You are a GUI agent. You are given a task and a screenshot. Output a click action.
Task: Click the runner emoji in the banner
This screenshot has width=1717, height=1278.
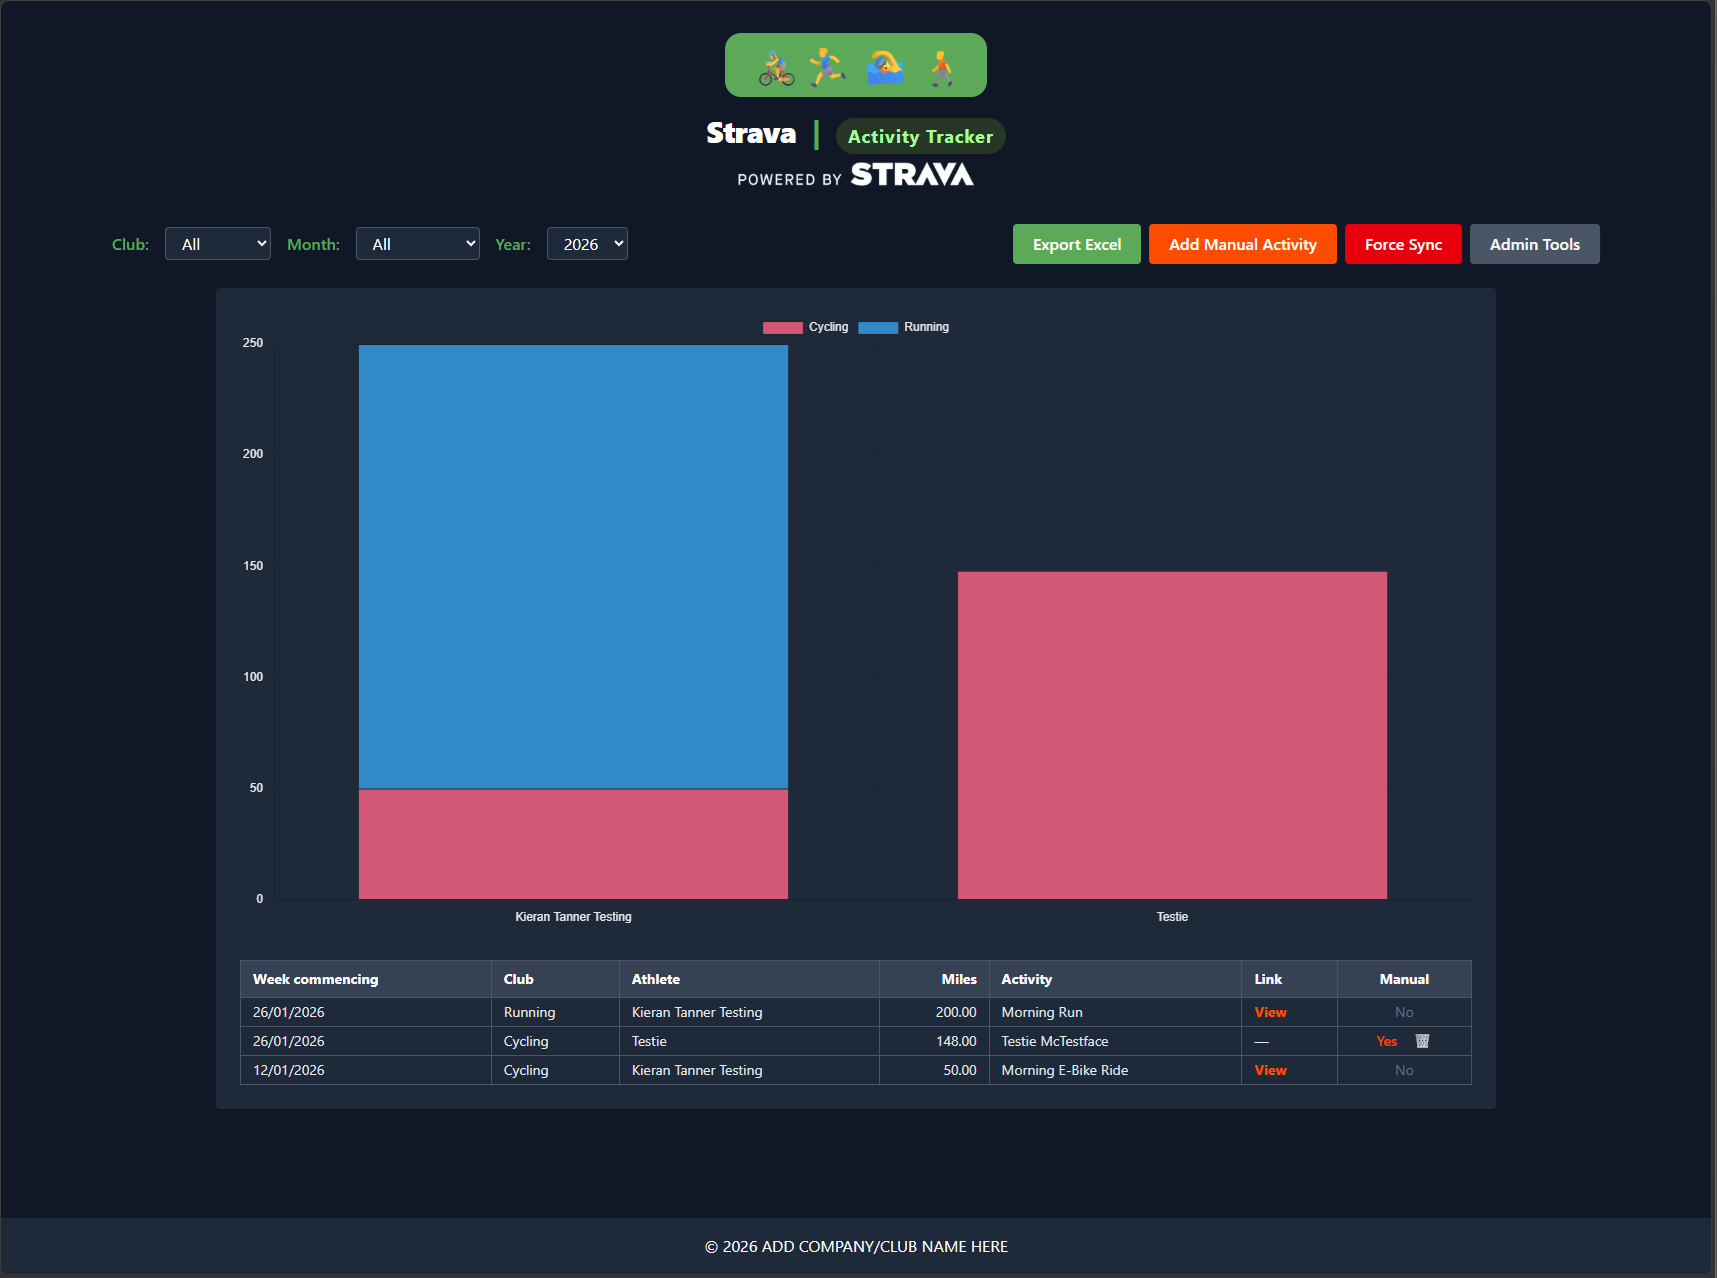(826, 67)
